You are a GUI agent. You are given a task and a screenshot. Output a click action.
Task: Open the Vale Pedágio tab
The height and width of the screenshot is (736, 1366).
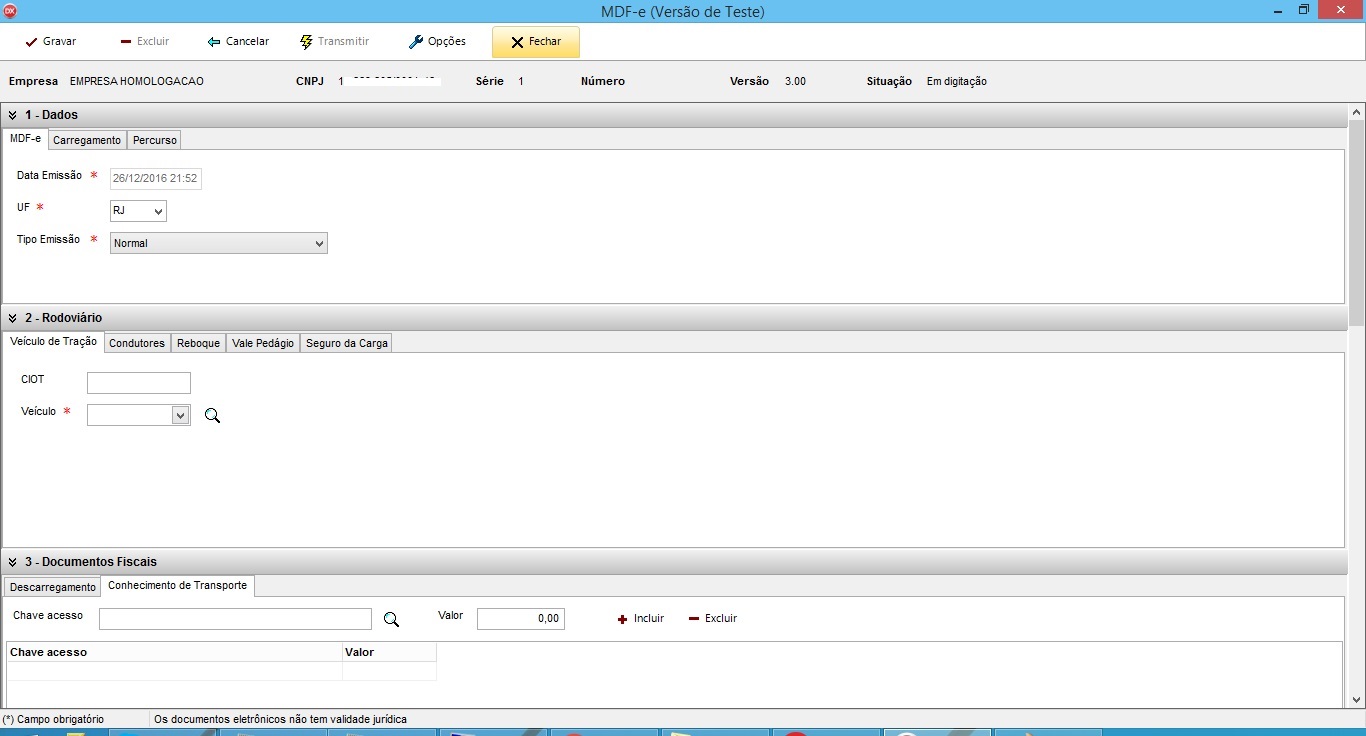click(263, 343)
